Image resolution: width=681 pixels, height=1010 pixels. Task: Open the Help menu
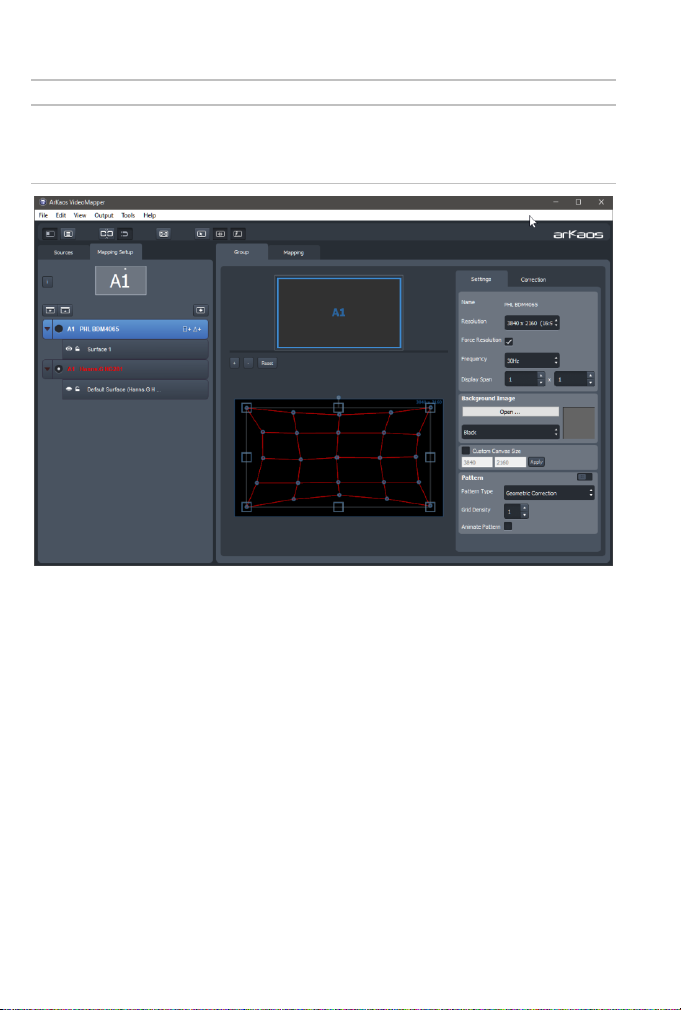(149, 216)
